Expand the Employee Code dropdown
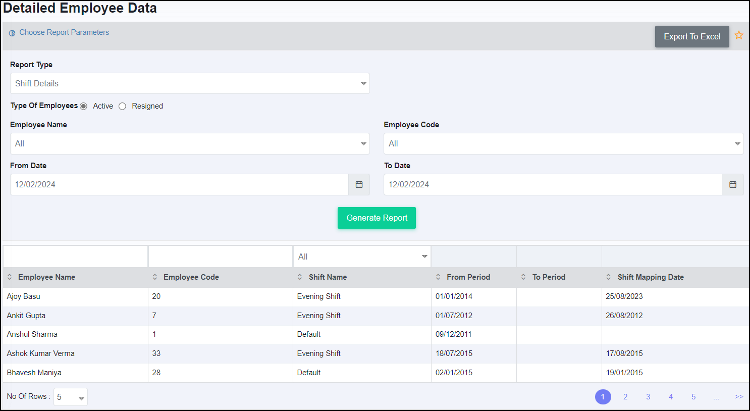The image size is (750, 411). 563,144
